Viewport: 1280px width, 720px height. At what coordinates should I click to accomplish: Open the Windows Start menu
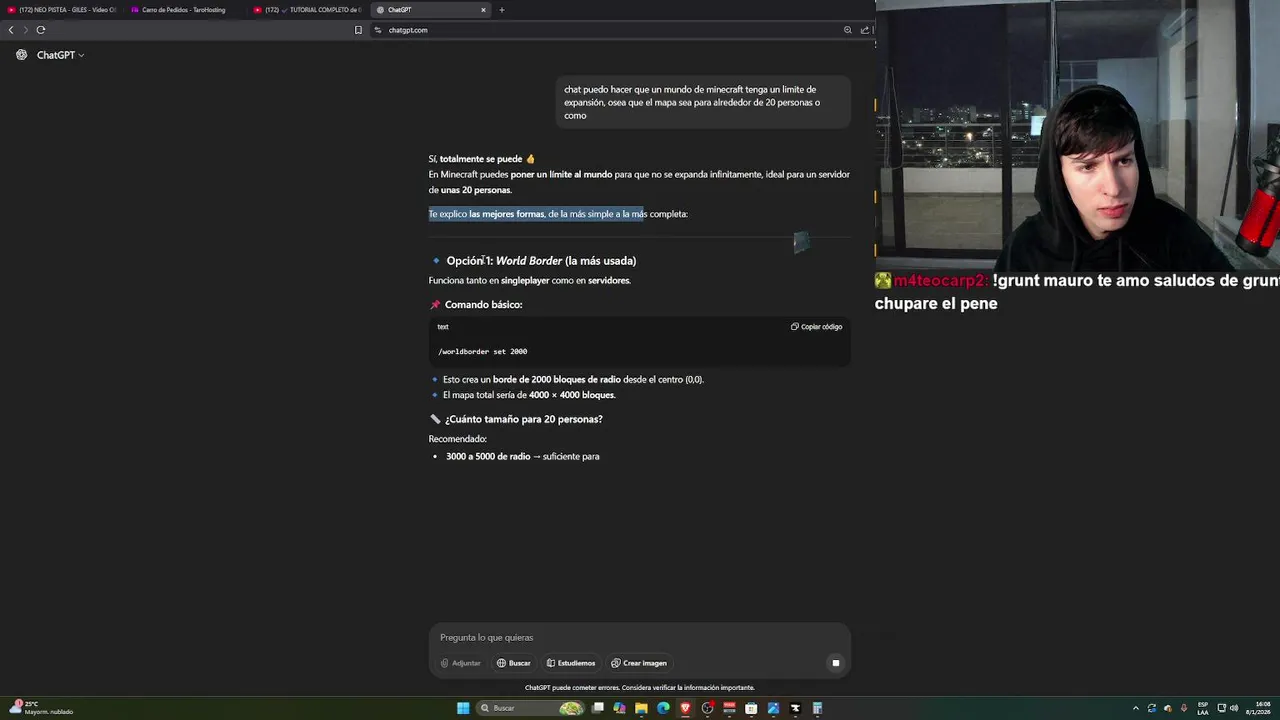click(463, 708)
